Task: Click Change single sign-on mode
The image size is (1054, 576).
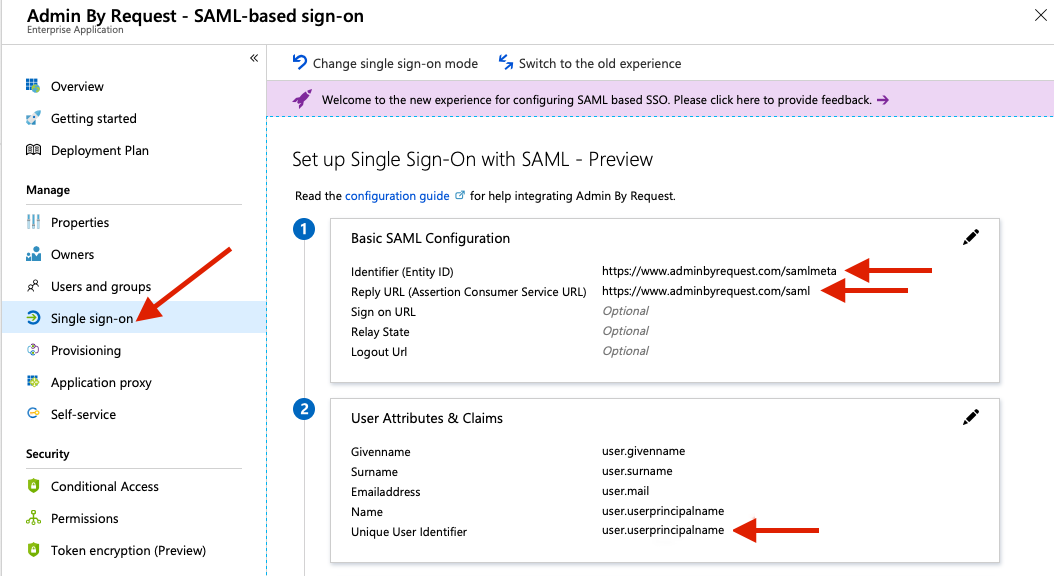Action: pyautogui.click(x=385, y=63)
